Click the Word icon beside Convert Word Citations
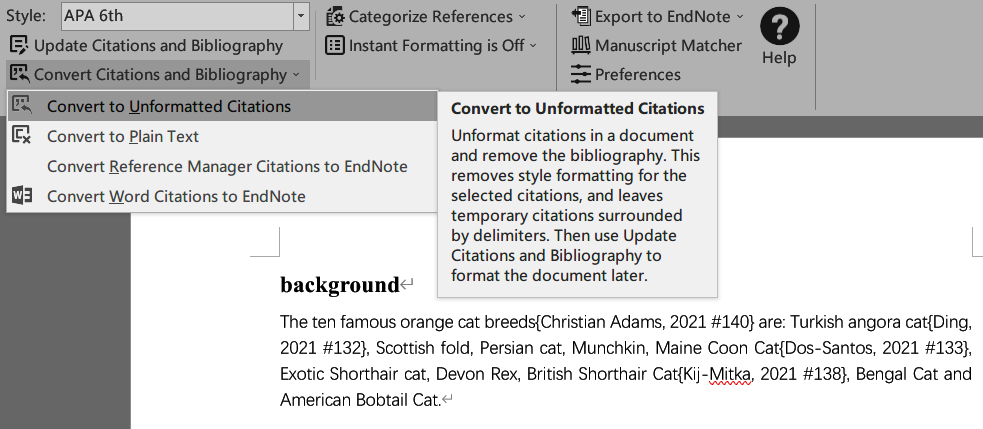 pyautogui.click(x=22, y=196)
